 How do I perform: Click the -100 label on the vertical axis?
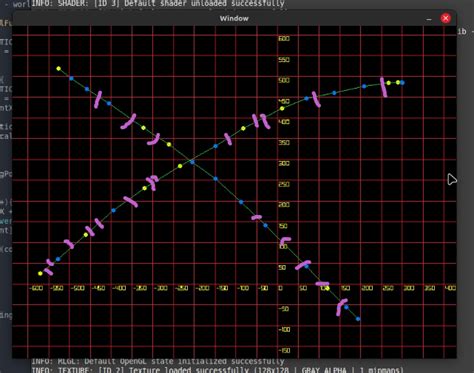click(x=284, y=330)
